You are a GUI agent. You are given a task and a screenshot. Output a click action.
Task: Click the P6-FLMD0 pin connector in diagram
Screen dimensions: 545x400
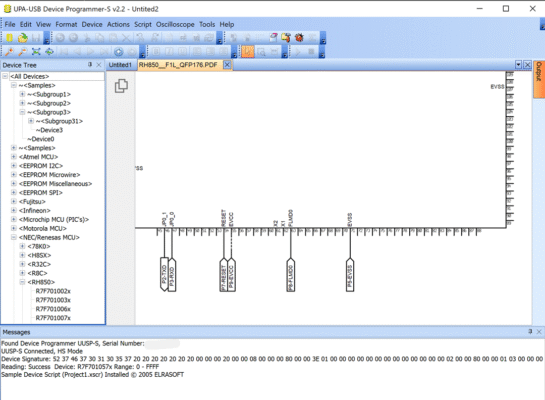point(291,275)
